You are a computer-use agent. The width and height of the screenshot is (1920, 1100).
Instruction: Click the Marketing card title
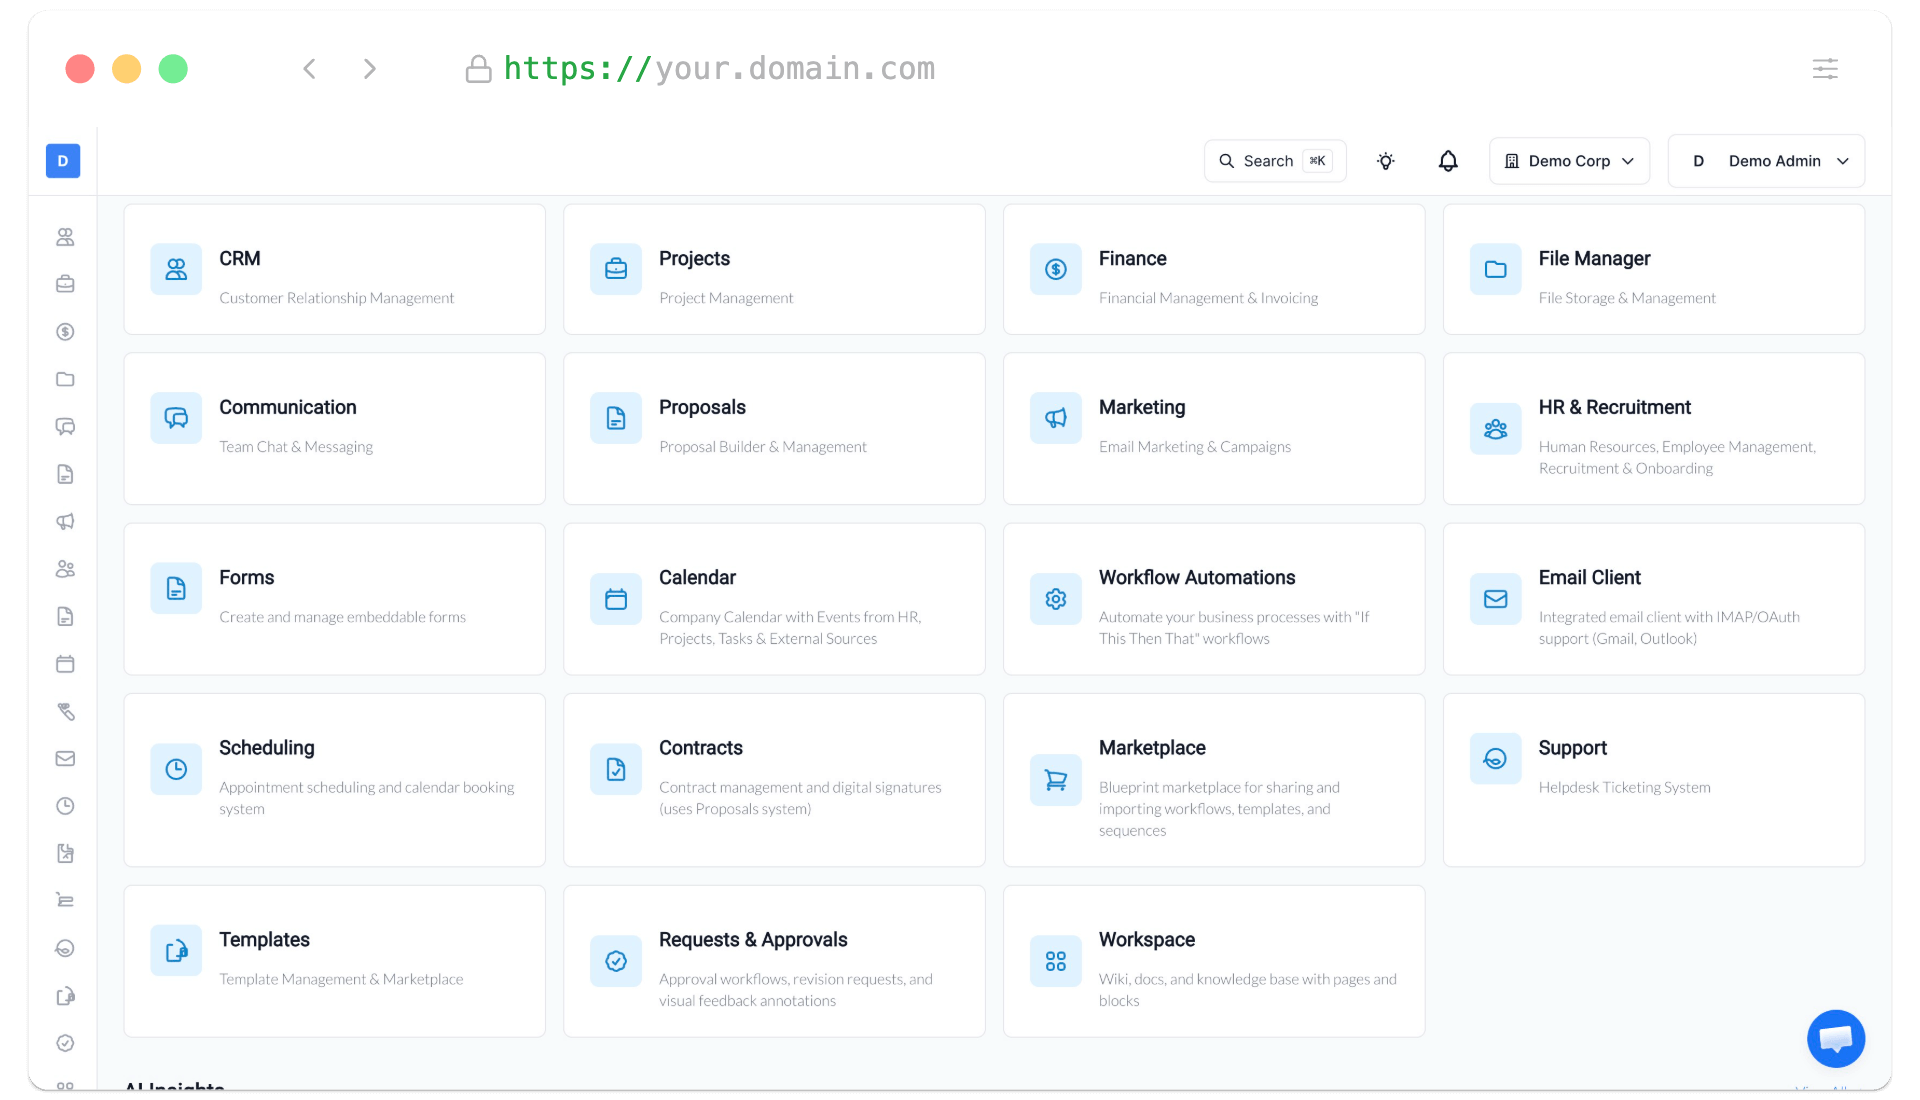[1142, 407]
